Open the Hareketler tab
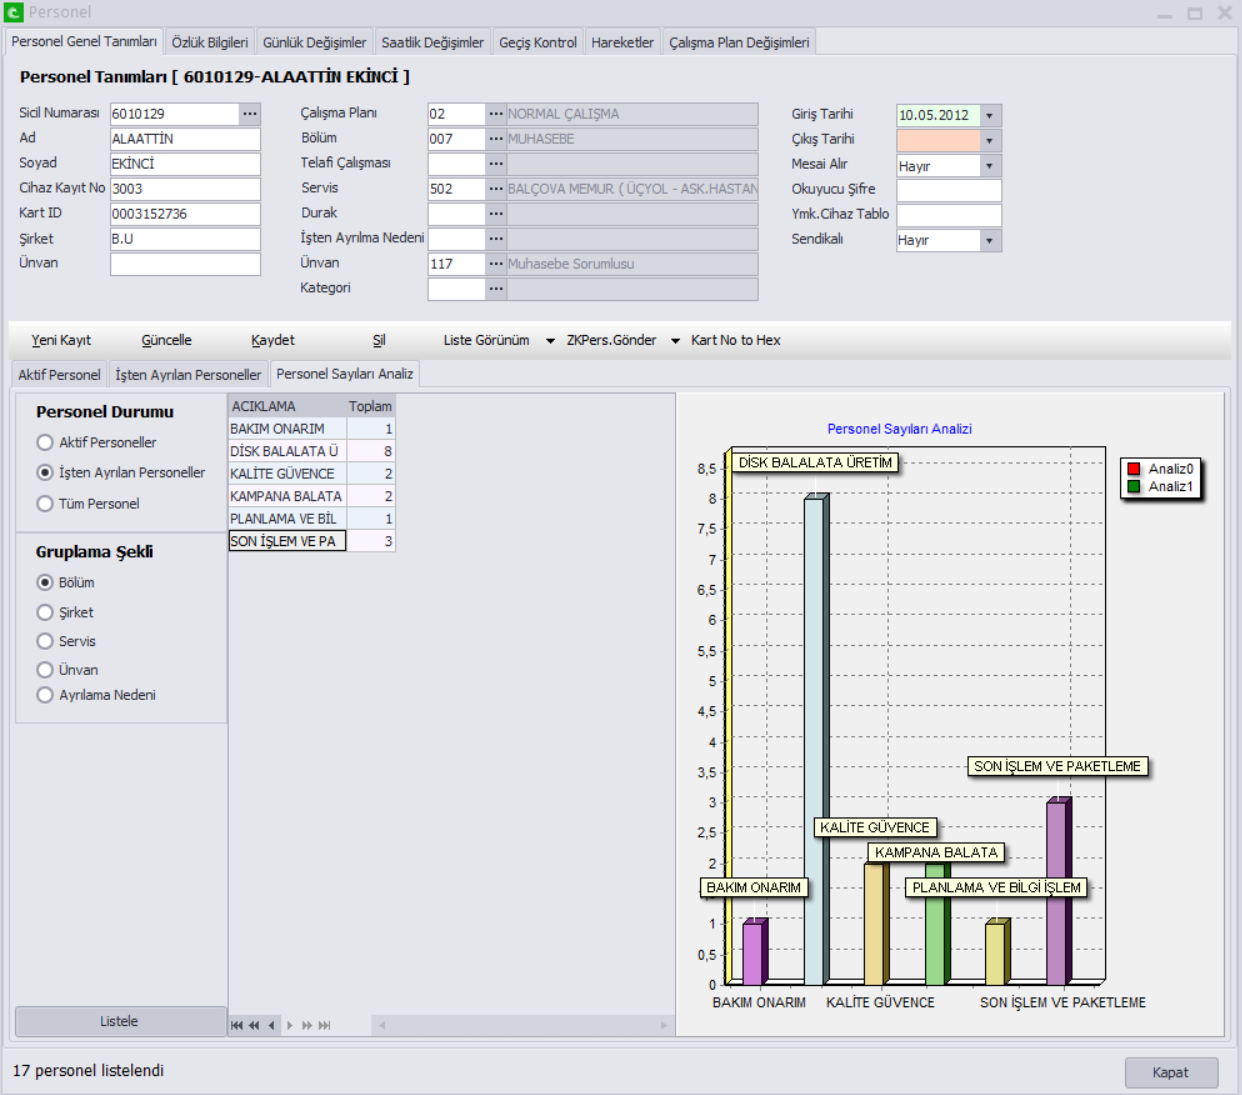The height and width of the screenshot is (1095, 1242). click(x=623, y=42)
